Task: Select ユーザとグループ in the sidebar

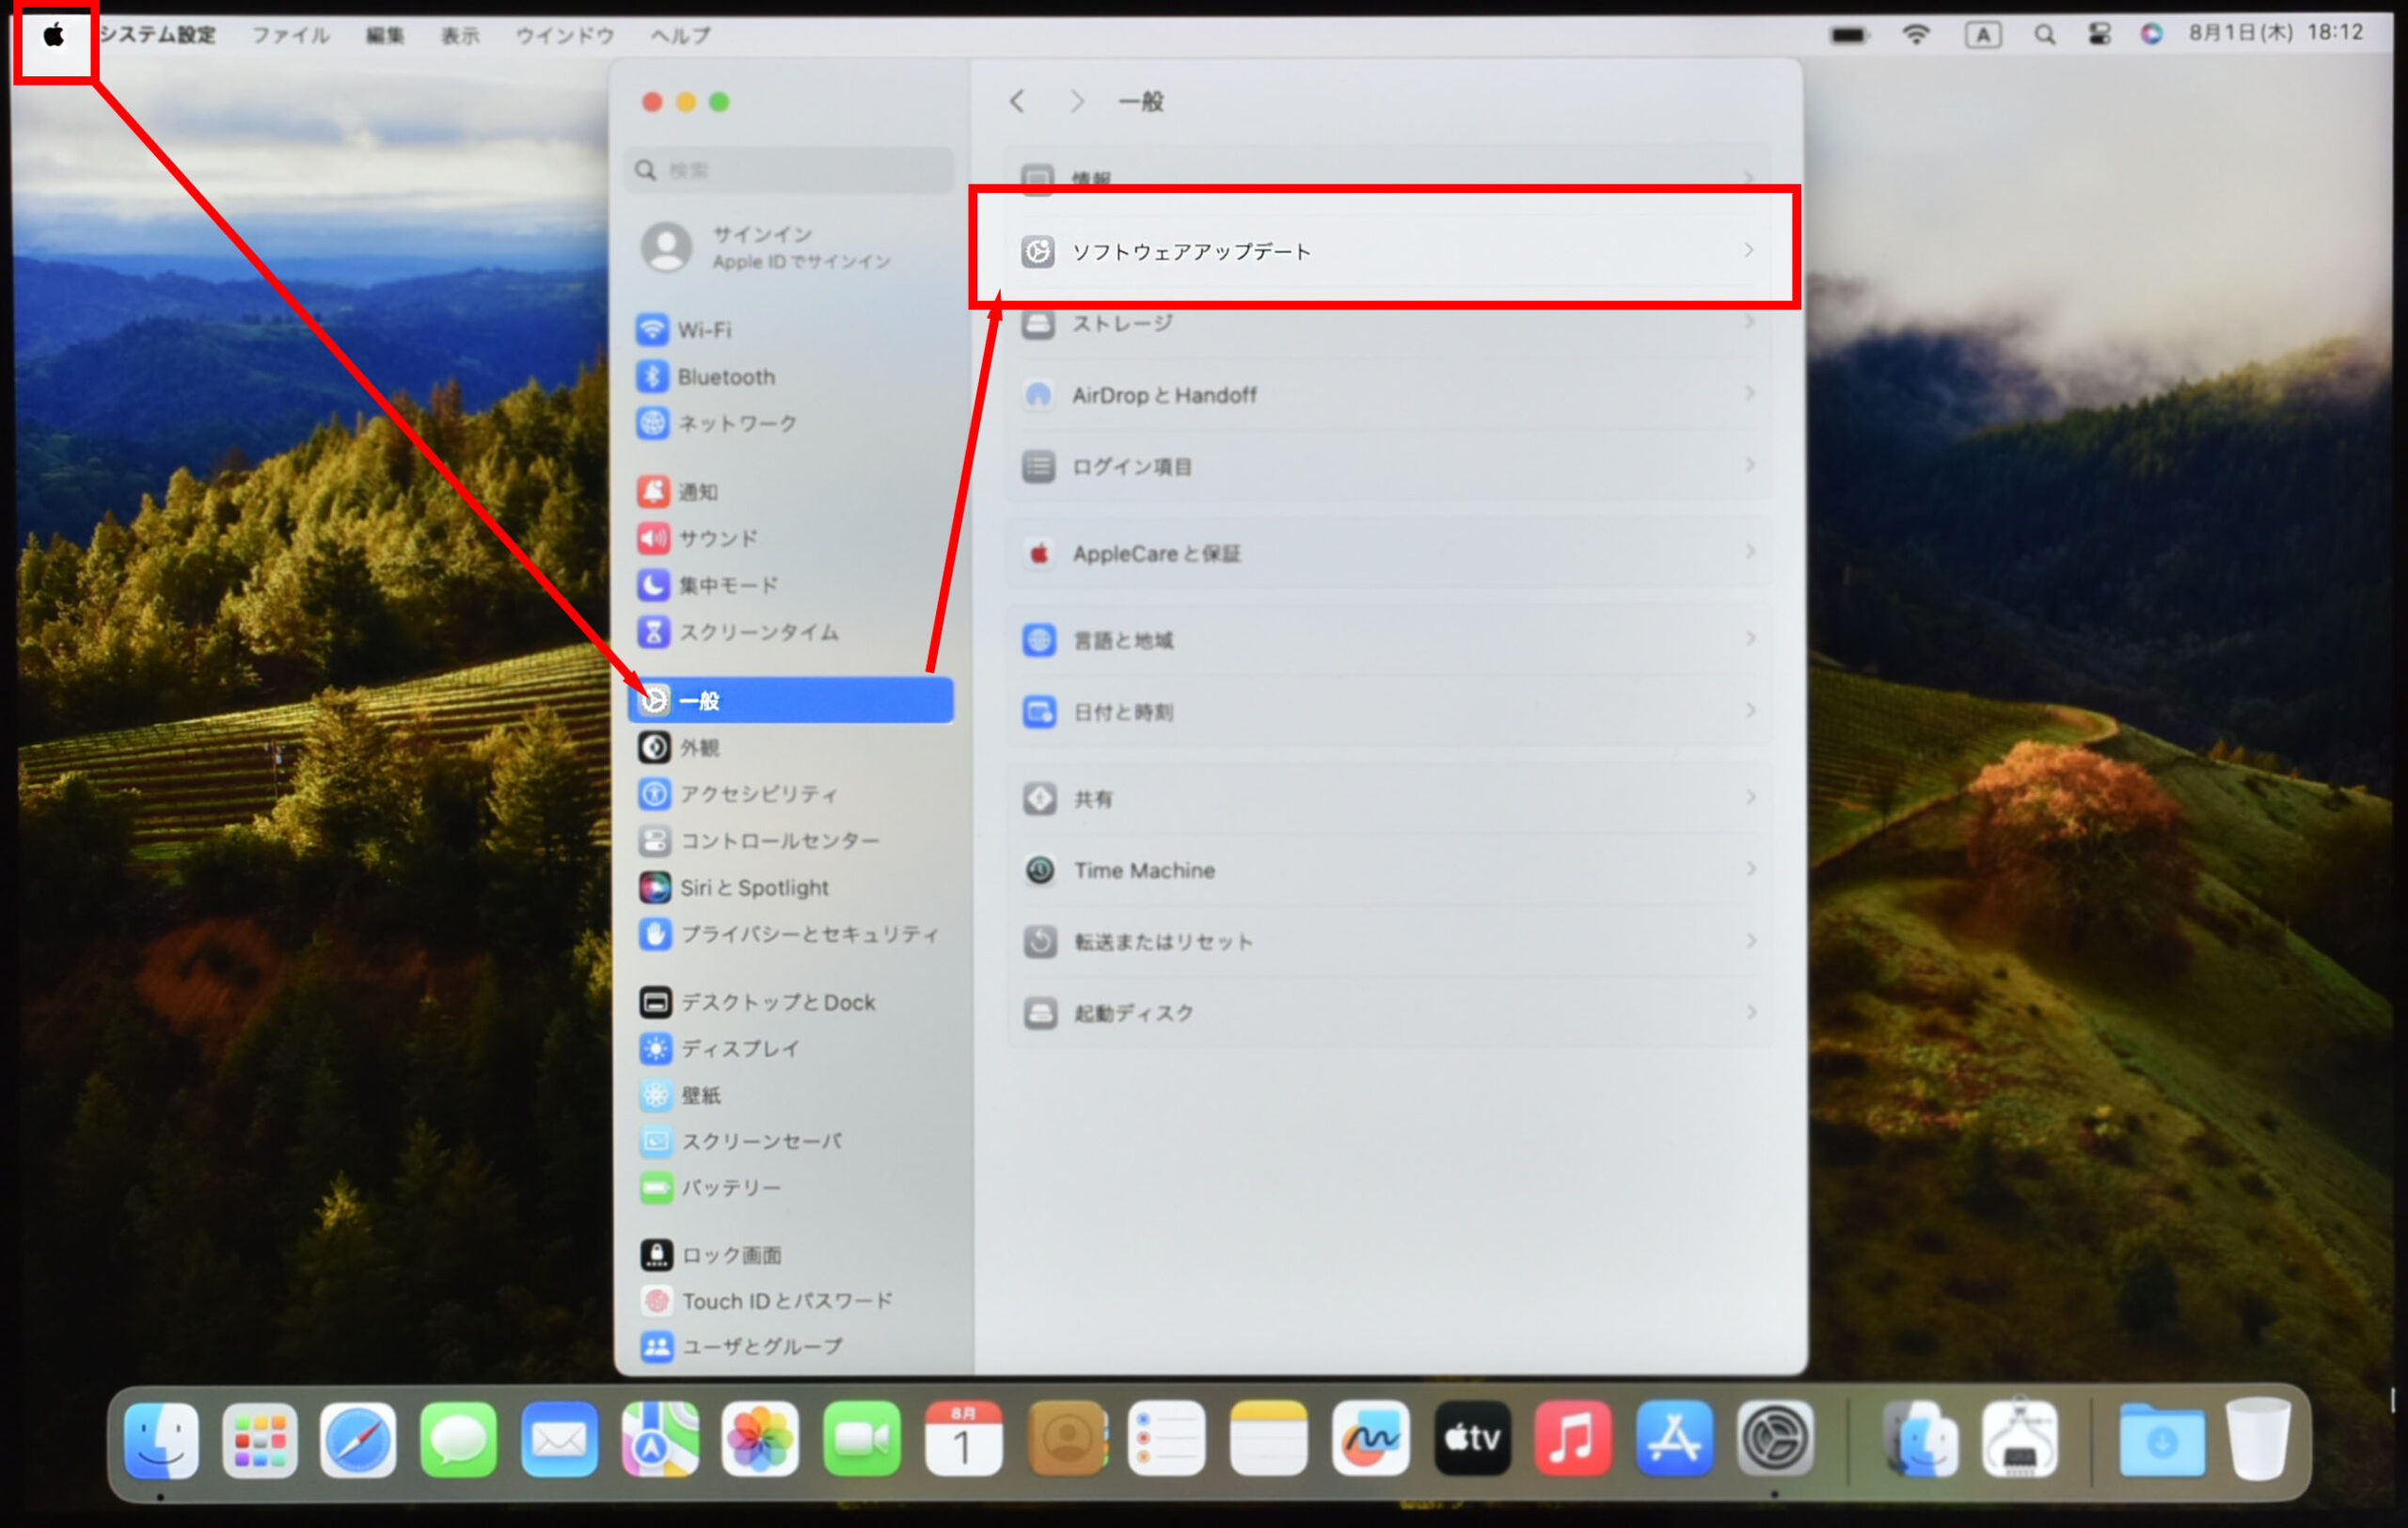Action: [790, 1346]
